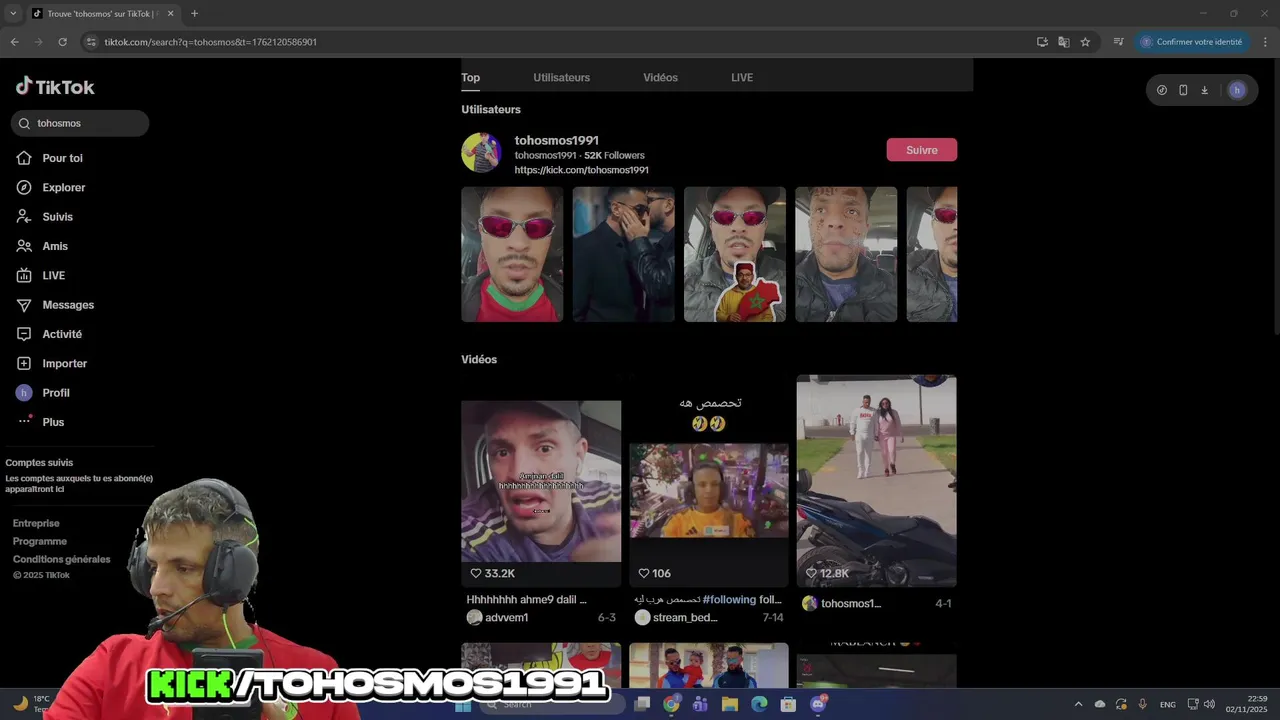Open tohosmos1991 user profile name

point(556,140)
